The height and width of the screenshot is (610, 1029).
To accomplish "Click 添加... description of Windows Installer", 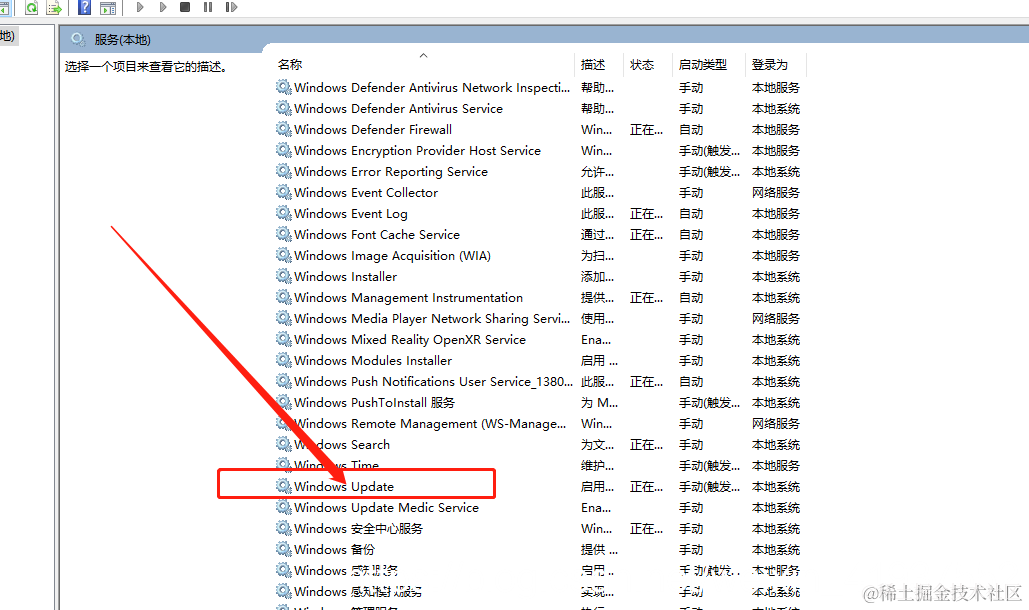I will 598,277.
